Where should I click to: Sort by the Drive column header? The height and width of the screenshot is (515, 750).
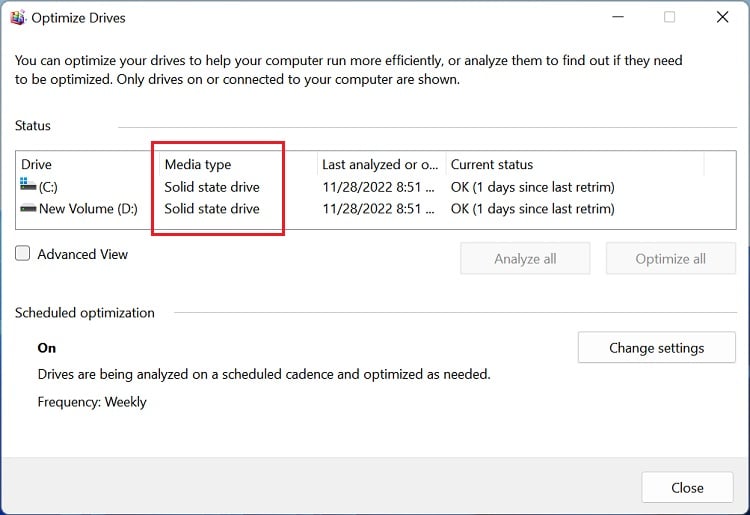coord(37,164)
